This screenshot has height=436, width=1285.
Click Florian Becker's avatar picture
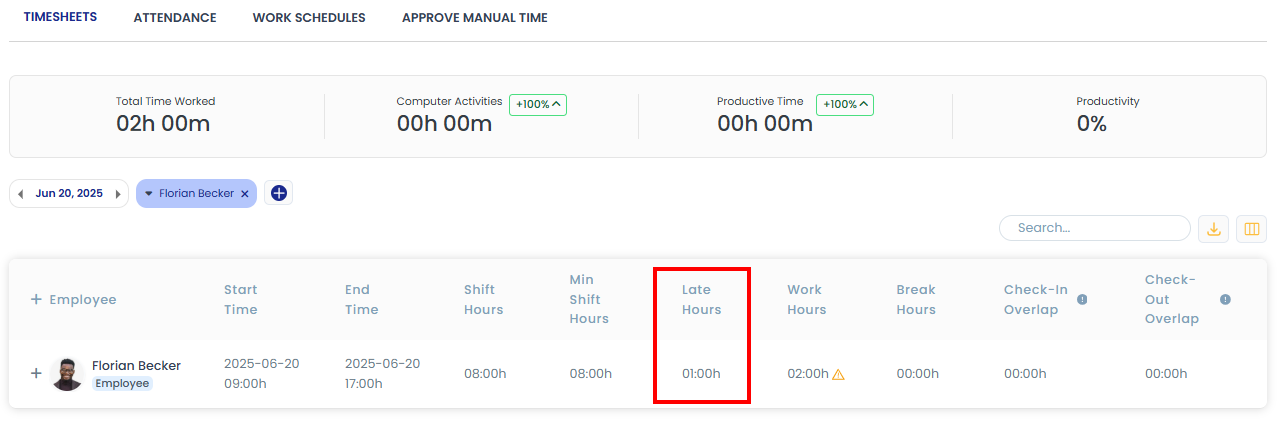click(67, 374)
